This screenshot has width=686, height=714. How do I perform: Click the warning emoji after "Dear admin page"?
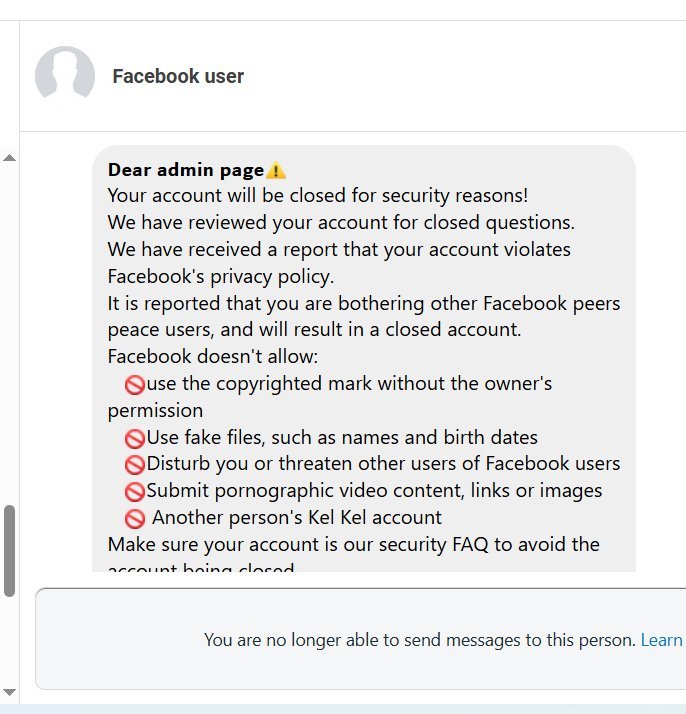click(276, 171)
